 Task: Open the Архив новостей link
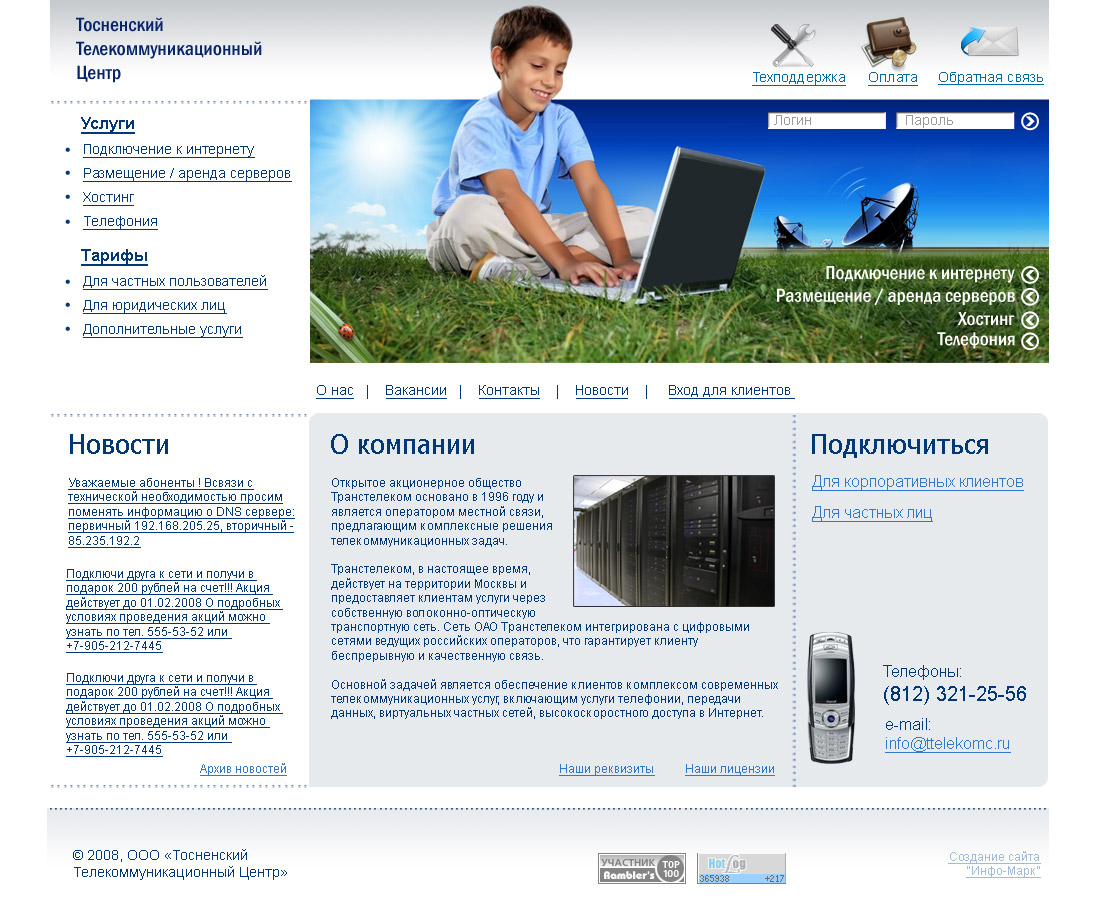244,768
